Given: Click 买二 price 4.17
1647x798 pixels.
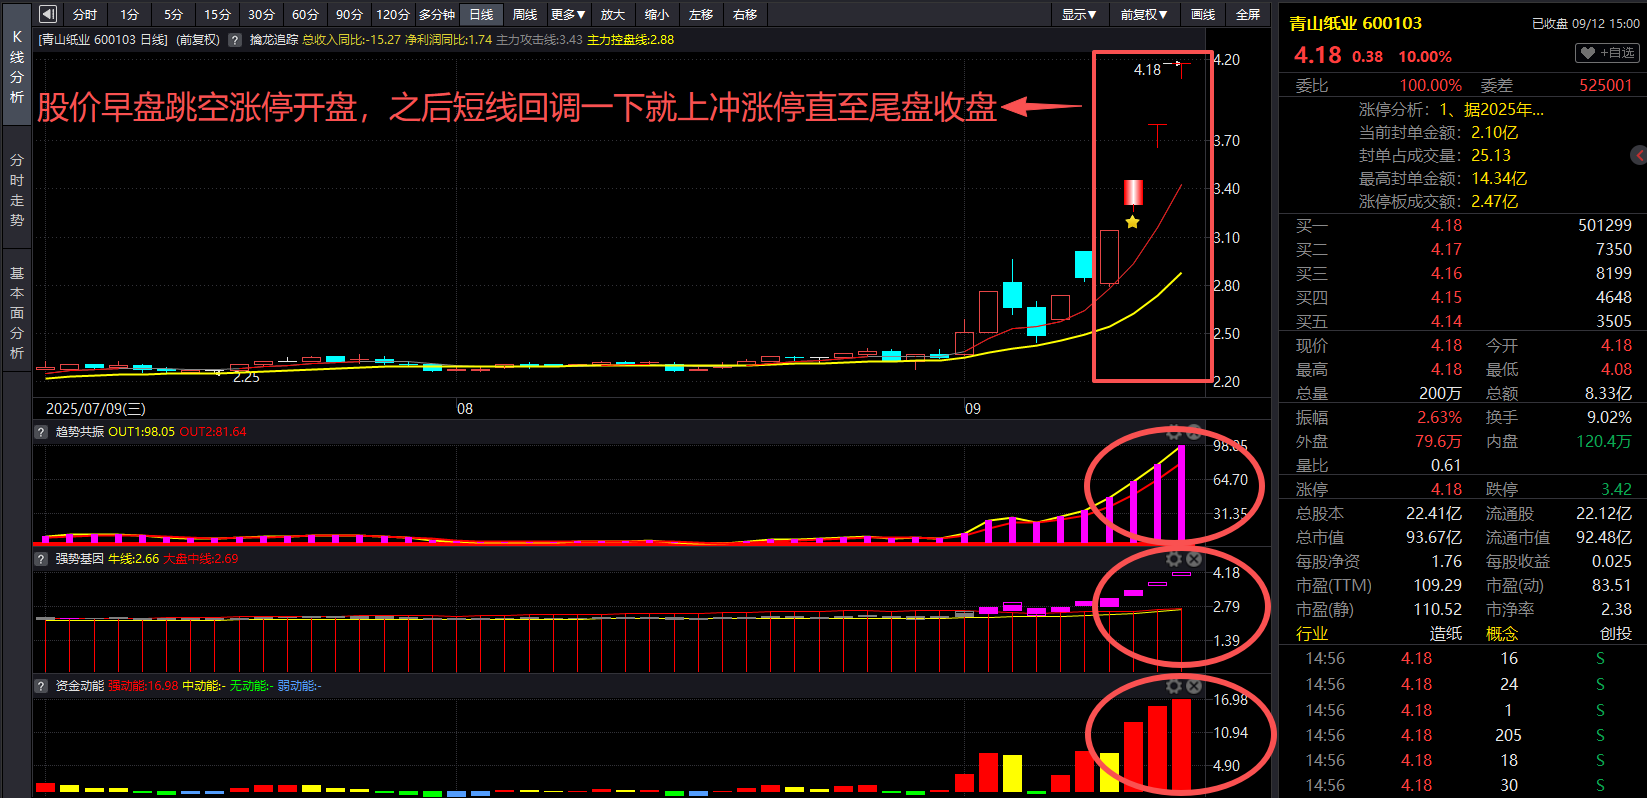Looking at the screenshot, I should click(x=1446, y=250).
